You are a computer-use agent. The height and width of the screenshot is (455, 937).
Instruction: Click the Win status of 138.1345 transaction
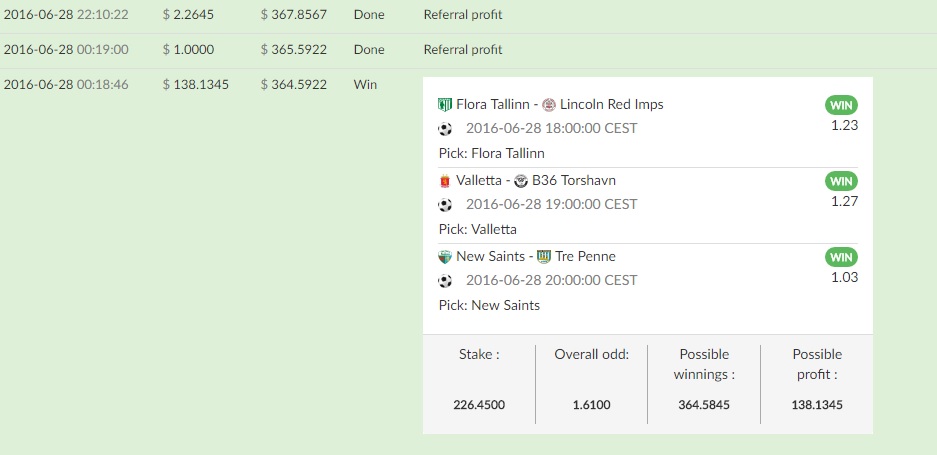[x=365, y=85]
